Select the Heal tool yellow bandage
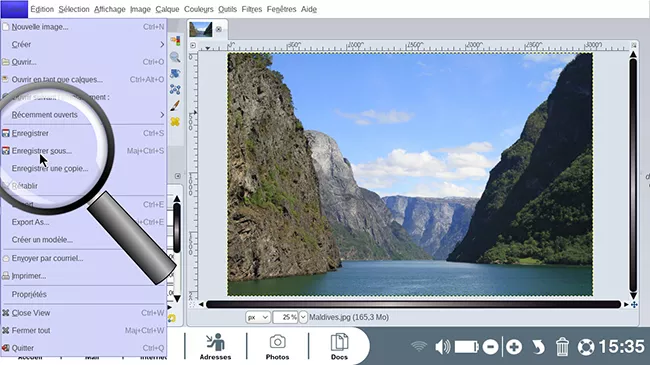Viewport: 650px width, 365px height. [175, 122]
